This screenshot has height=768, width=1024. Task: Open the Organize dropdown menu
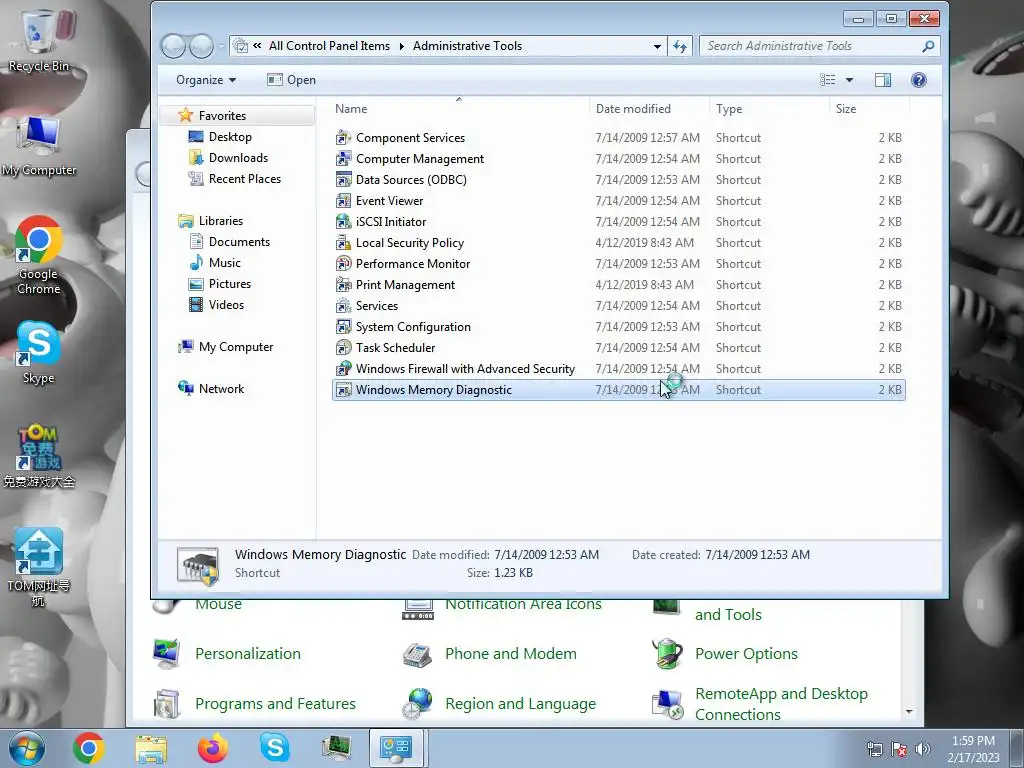(x=206, y=80)
